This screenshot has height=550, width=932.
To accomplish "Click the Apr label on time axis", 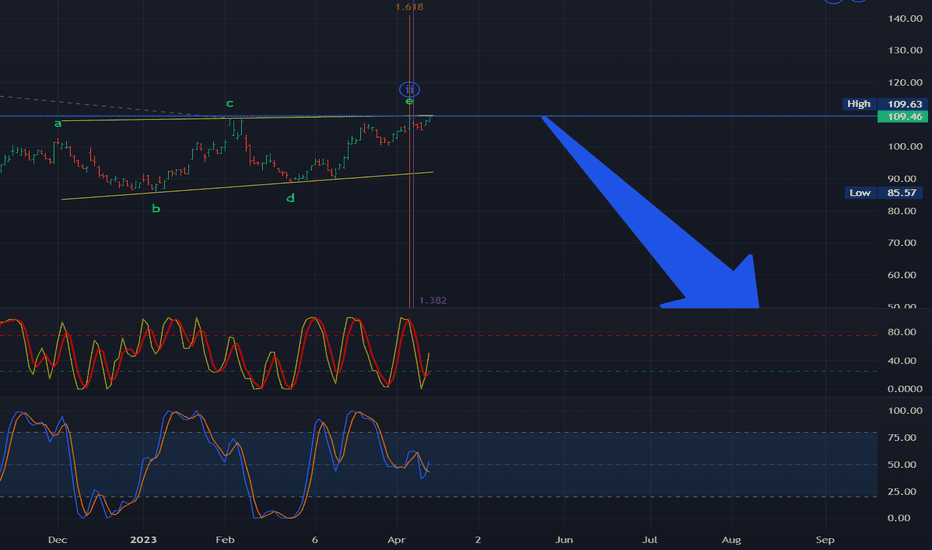I will point(396,540).
